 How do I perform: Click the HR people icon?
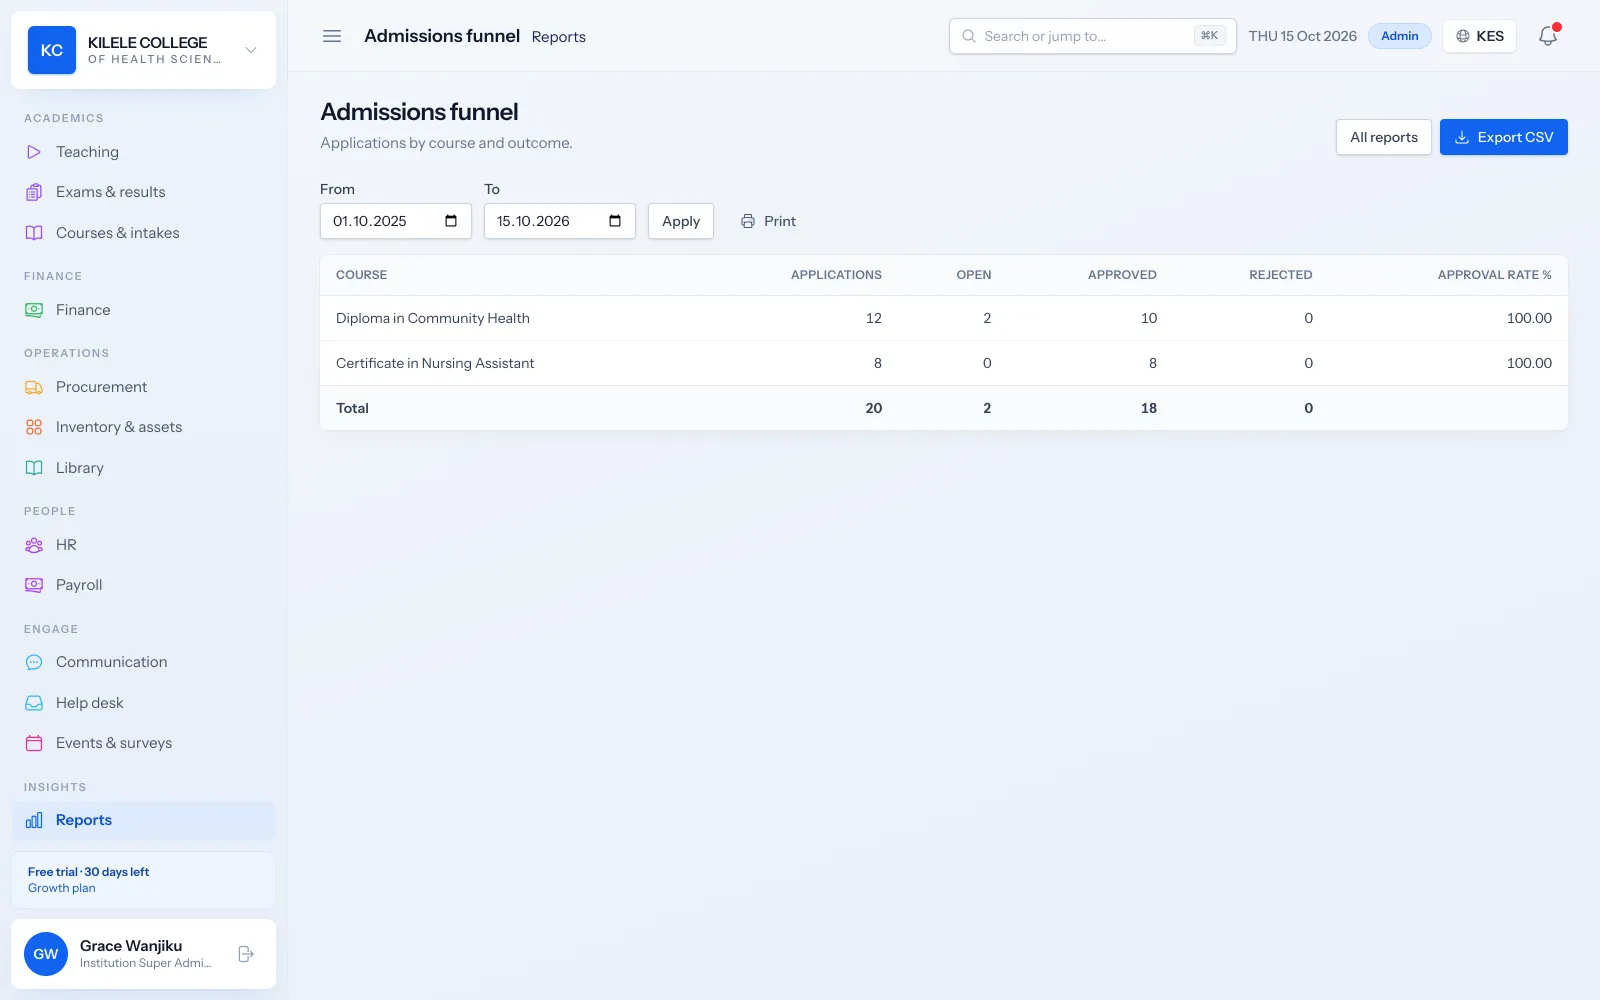coord(34,545)
